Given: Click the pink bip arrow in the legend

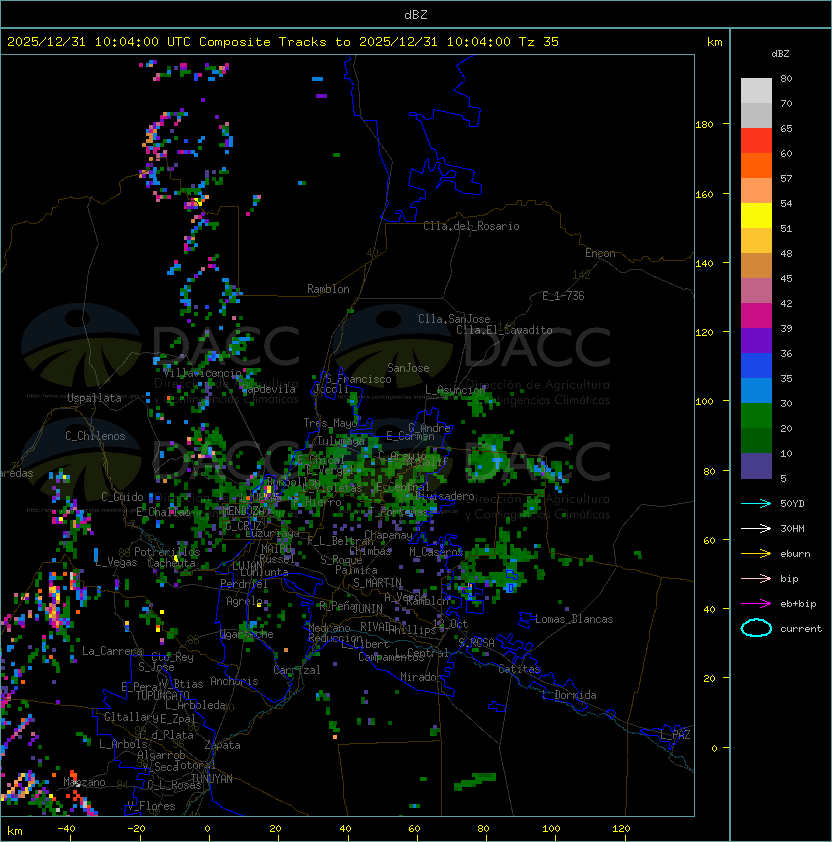Looking at the screenshot, I should pyautogui.click(x=756, y=578).
